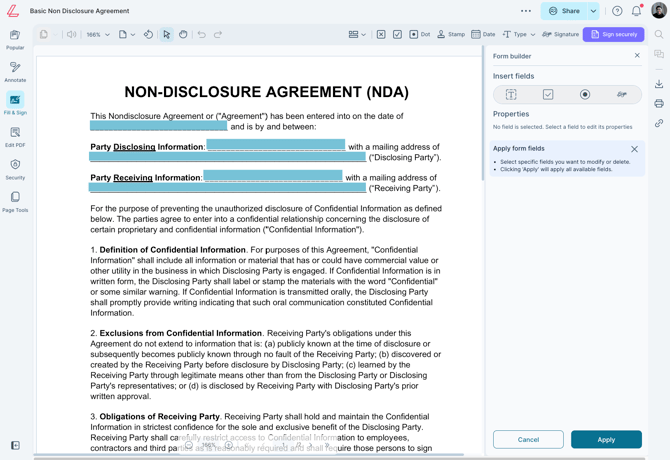Insert a text field from Form builder
This screenshot has width=670, height=460.
(511, 95)
